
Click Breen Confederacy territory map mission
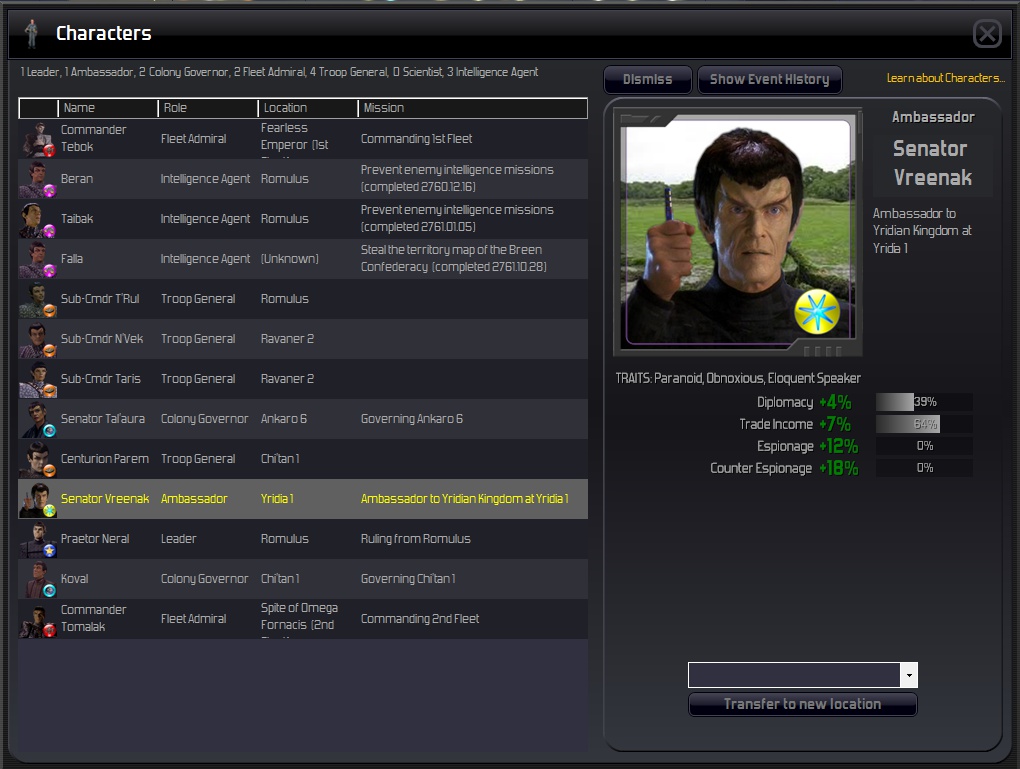point(454,259)
